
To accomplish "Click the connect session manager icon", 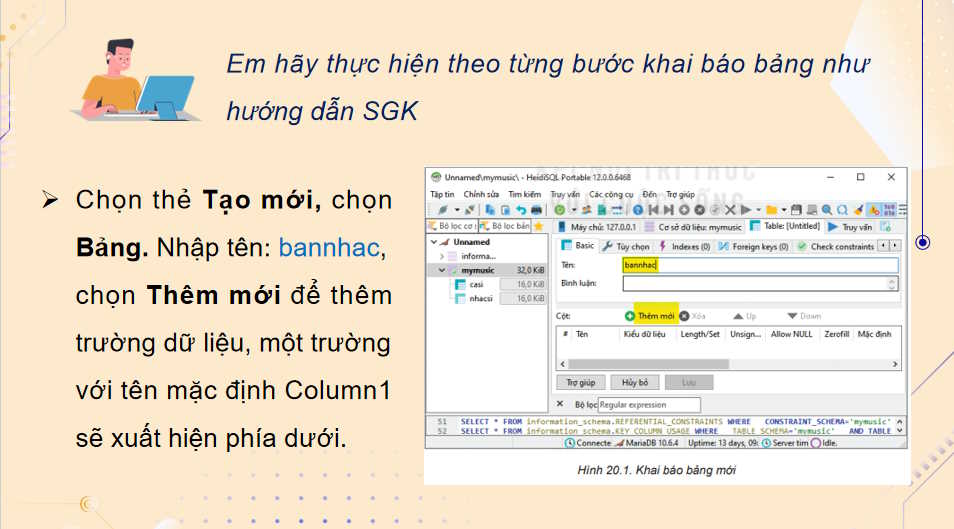I will [x=443, y=210].
